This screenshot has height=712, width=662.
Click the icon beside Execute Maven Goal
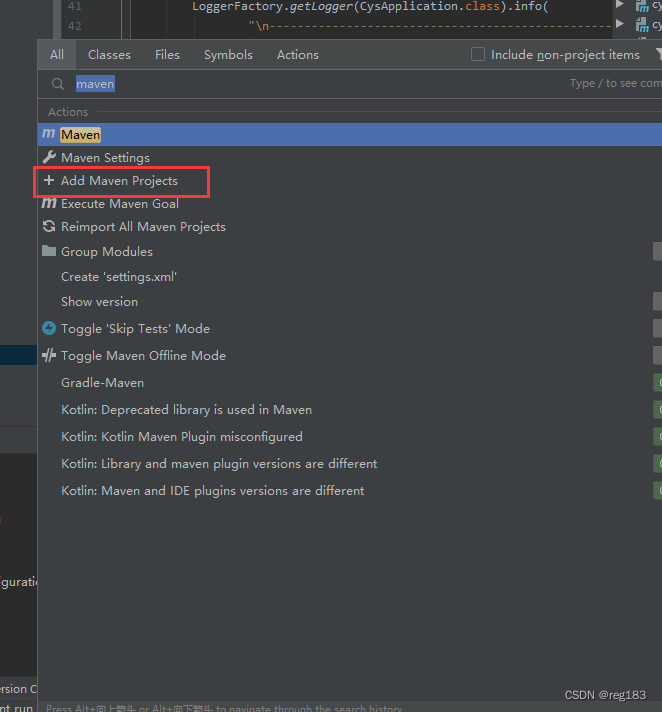49,203
